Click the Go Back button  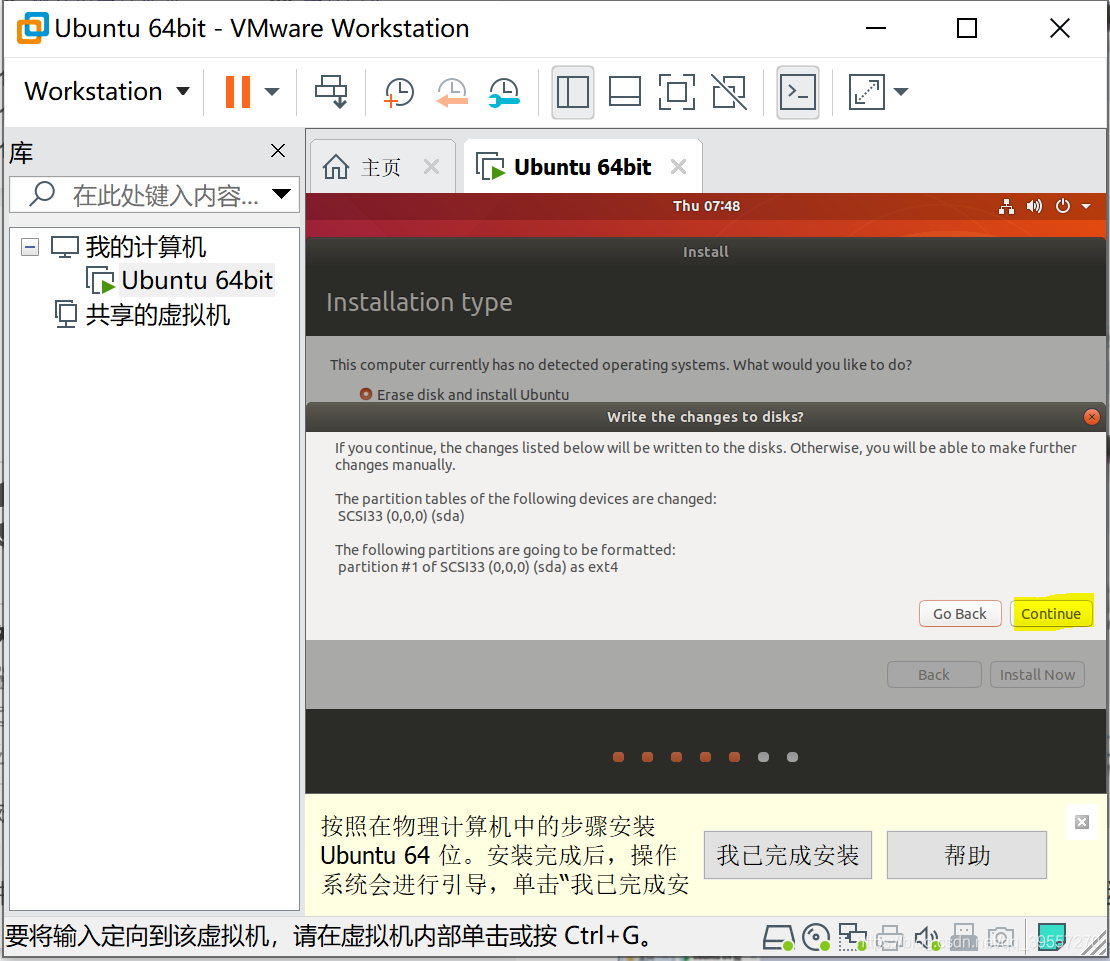coord(960,614)
